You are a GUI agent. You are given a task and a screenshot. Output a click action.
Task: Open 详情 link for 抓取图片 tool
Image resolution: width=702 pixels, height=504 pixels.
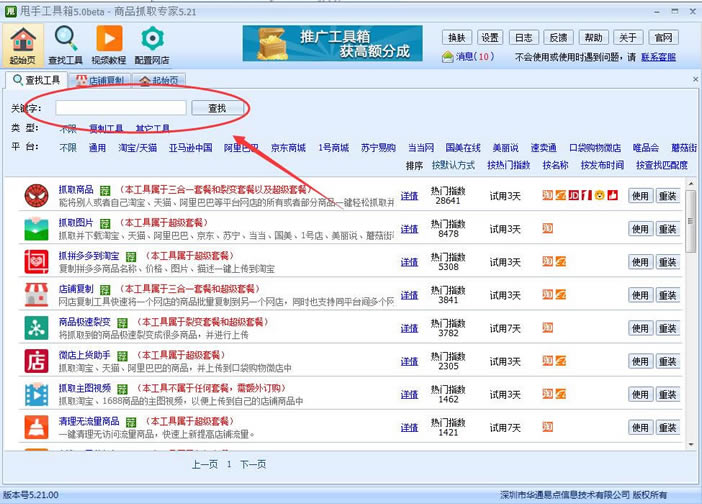click(x=410, y=229)
